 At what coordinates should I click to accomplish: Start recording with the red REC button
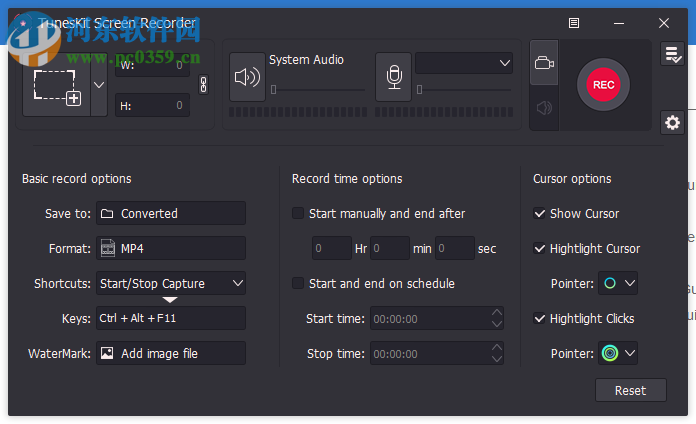603,85
